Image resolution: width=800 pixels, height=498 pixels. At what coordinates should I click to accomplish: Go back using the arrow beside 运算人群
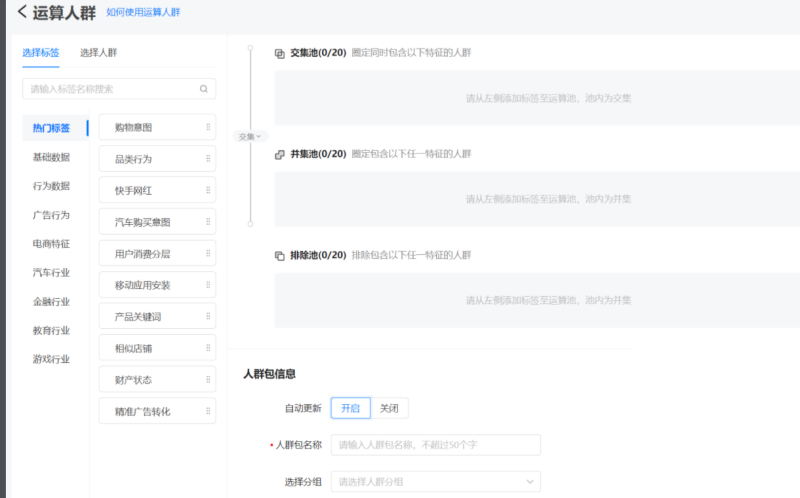click(x=22, y=11)
